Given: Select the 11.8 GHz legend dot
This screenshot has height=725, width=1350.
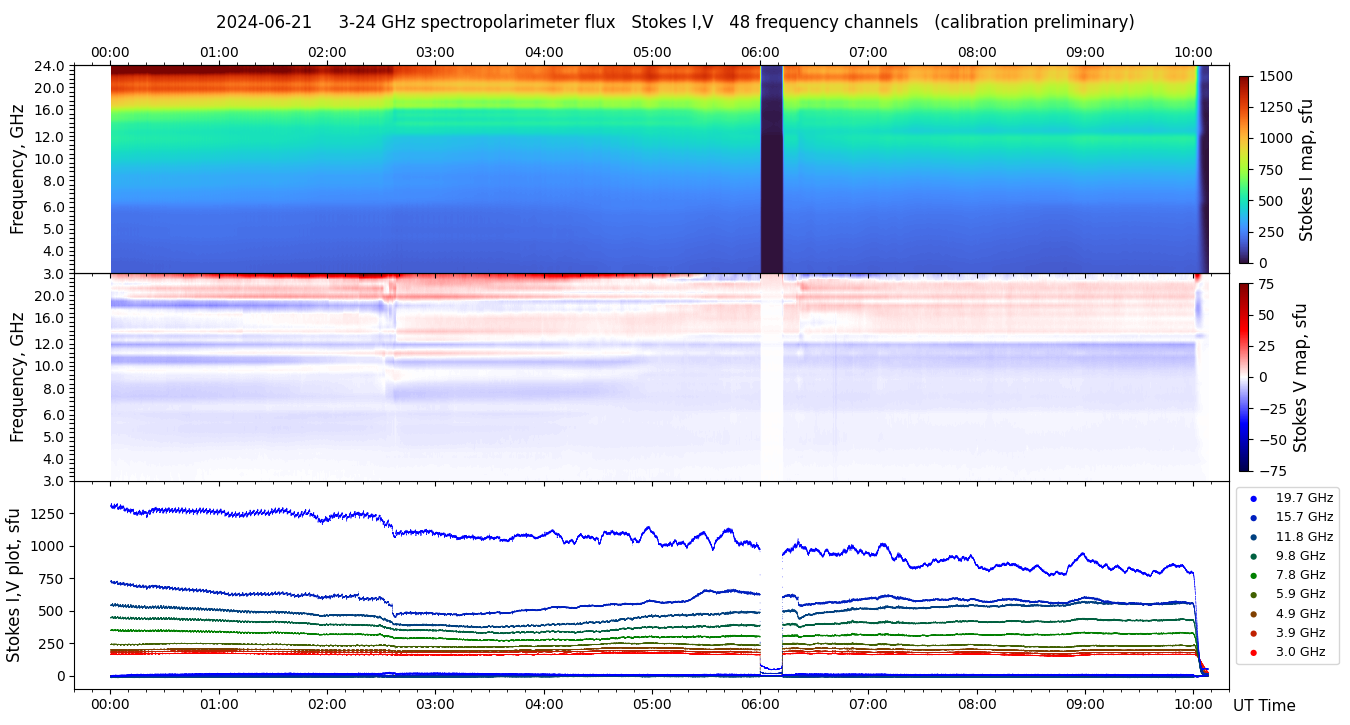Looking at the screenshot, I should [x=1253, y=537].
